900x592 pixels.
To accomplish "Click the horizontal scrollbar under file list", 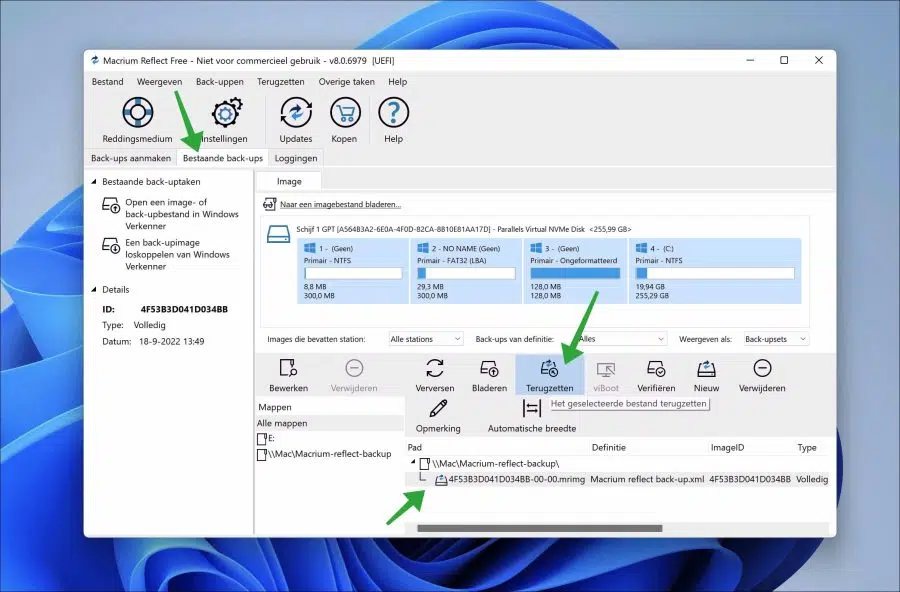I will 540,528.
